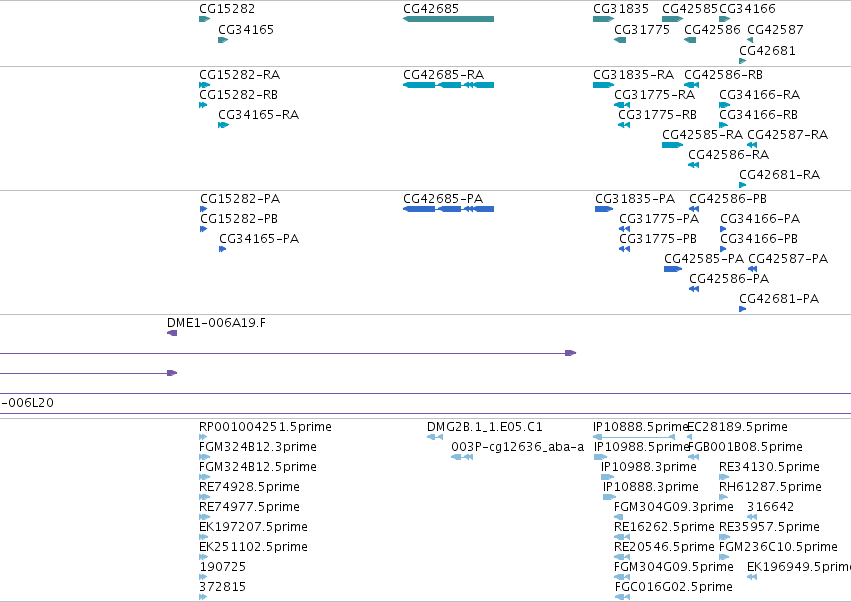Select EST FGM304G09.3prime
The image size is (851, 602).
pos(674,507)
